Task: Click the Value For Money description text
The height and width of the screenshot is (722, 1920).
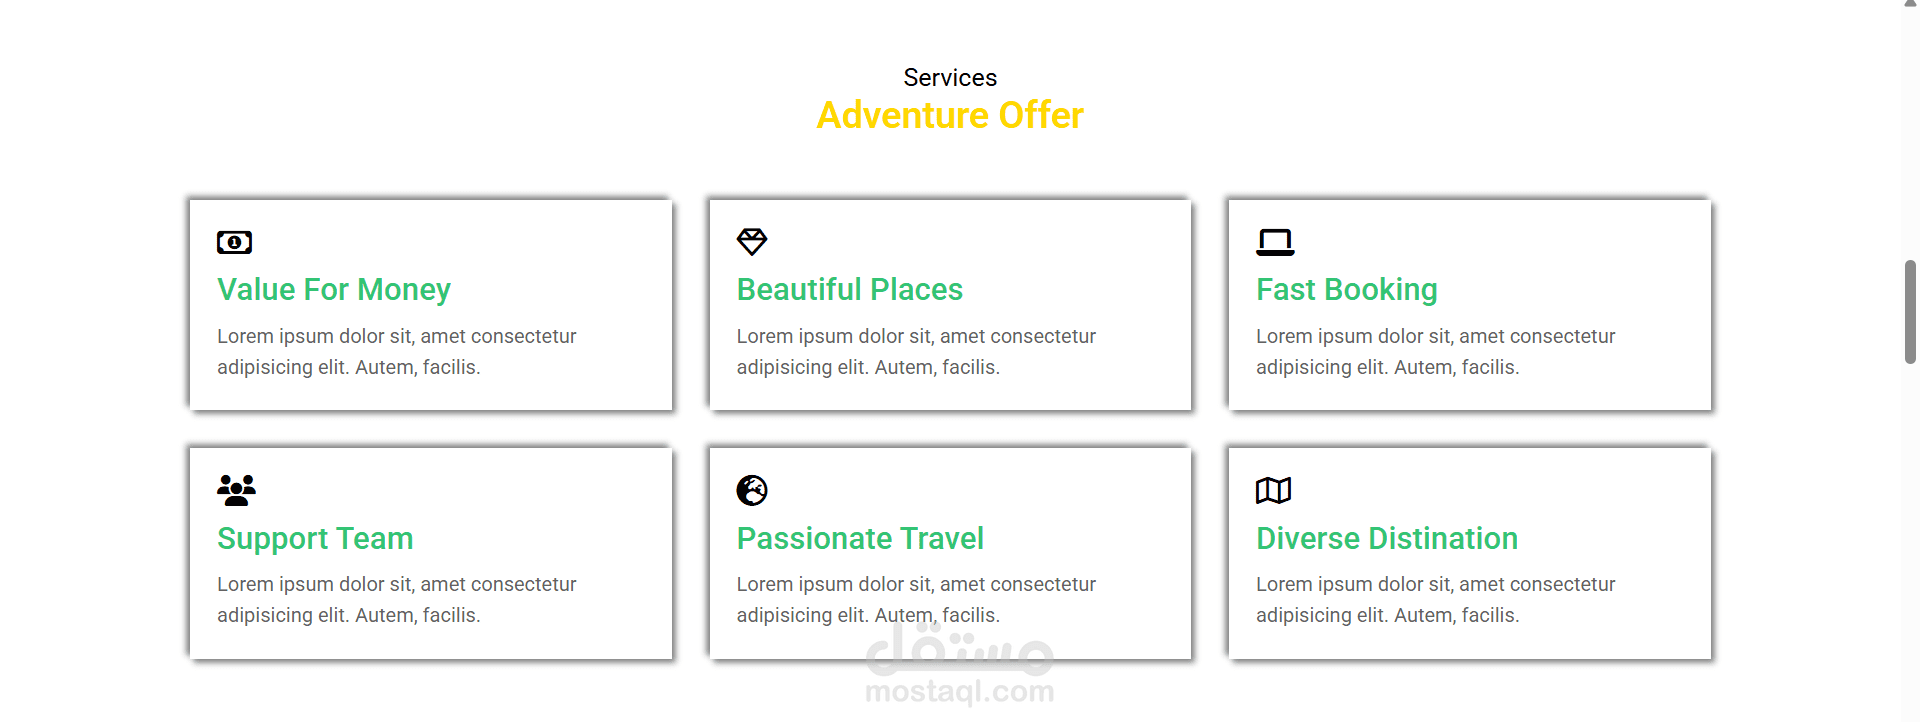Action: pyautogui.click(x=397, y=352)
